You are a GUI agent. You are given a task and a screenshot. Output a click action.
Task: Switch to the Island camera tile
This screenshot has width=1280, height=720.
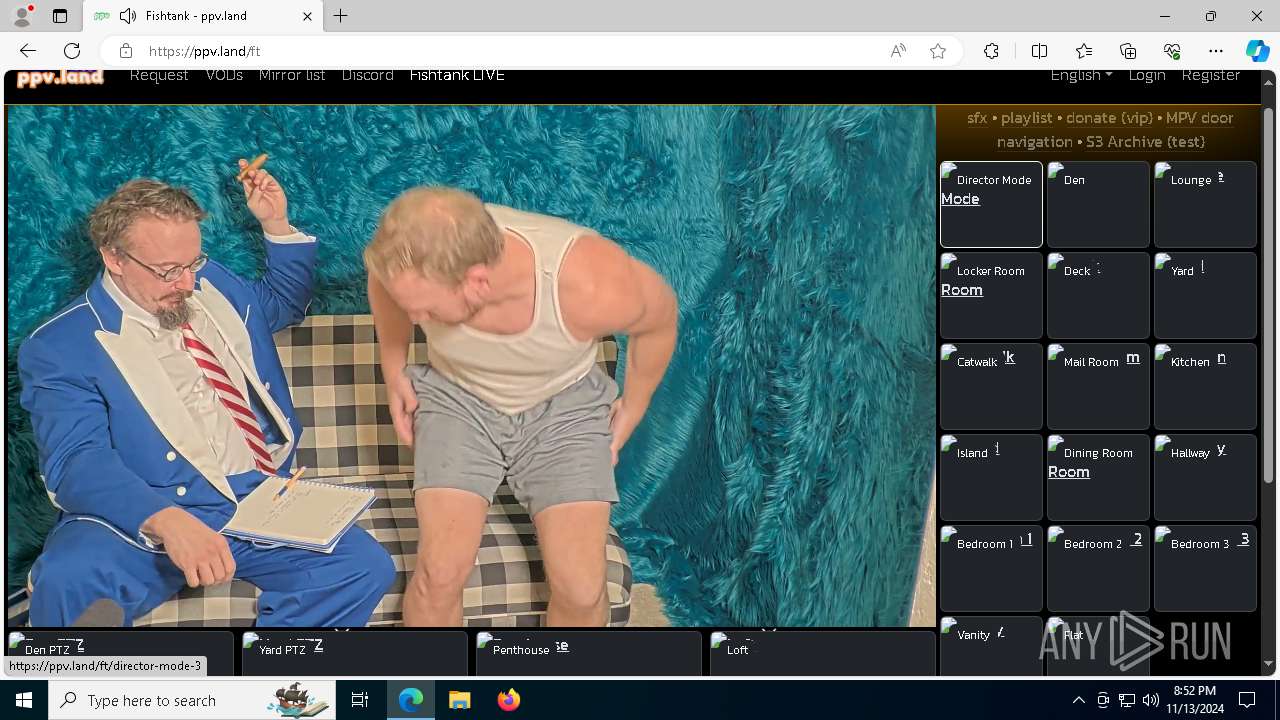(x=991, y=477)
